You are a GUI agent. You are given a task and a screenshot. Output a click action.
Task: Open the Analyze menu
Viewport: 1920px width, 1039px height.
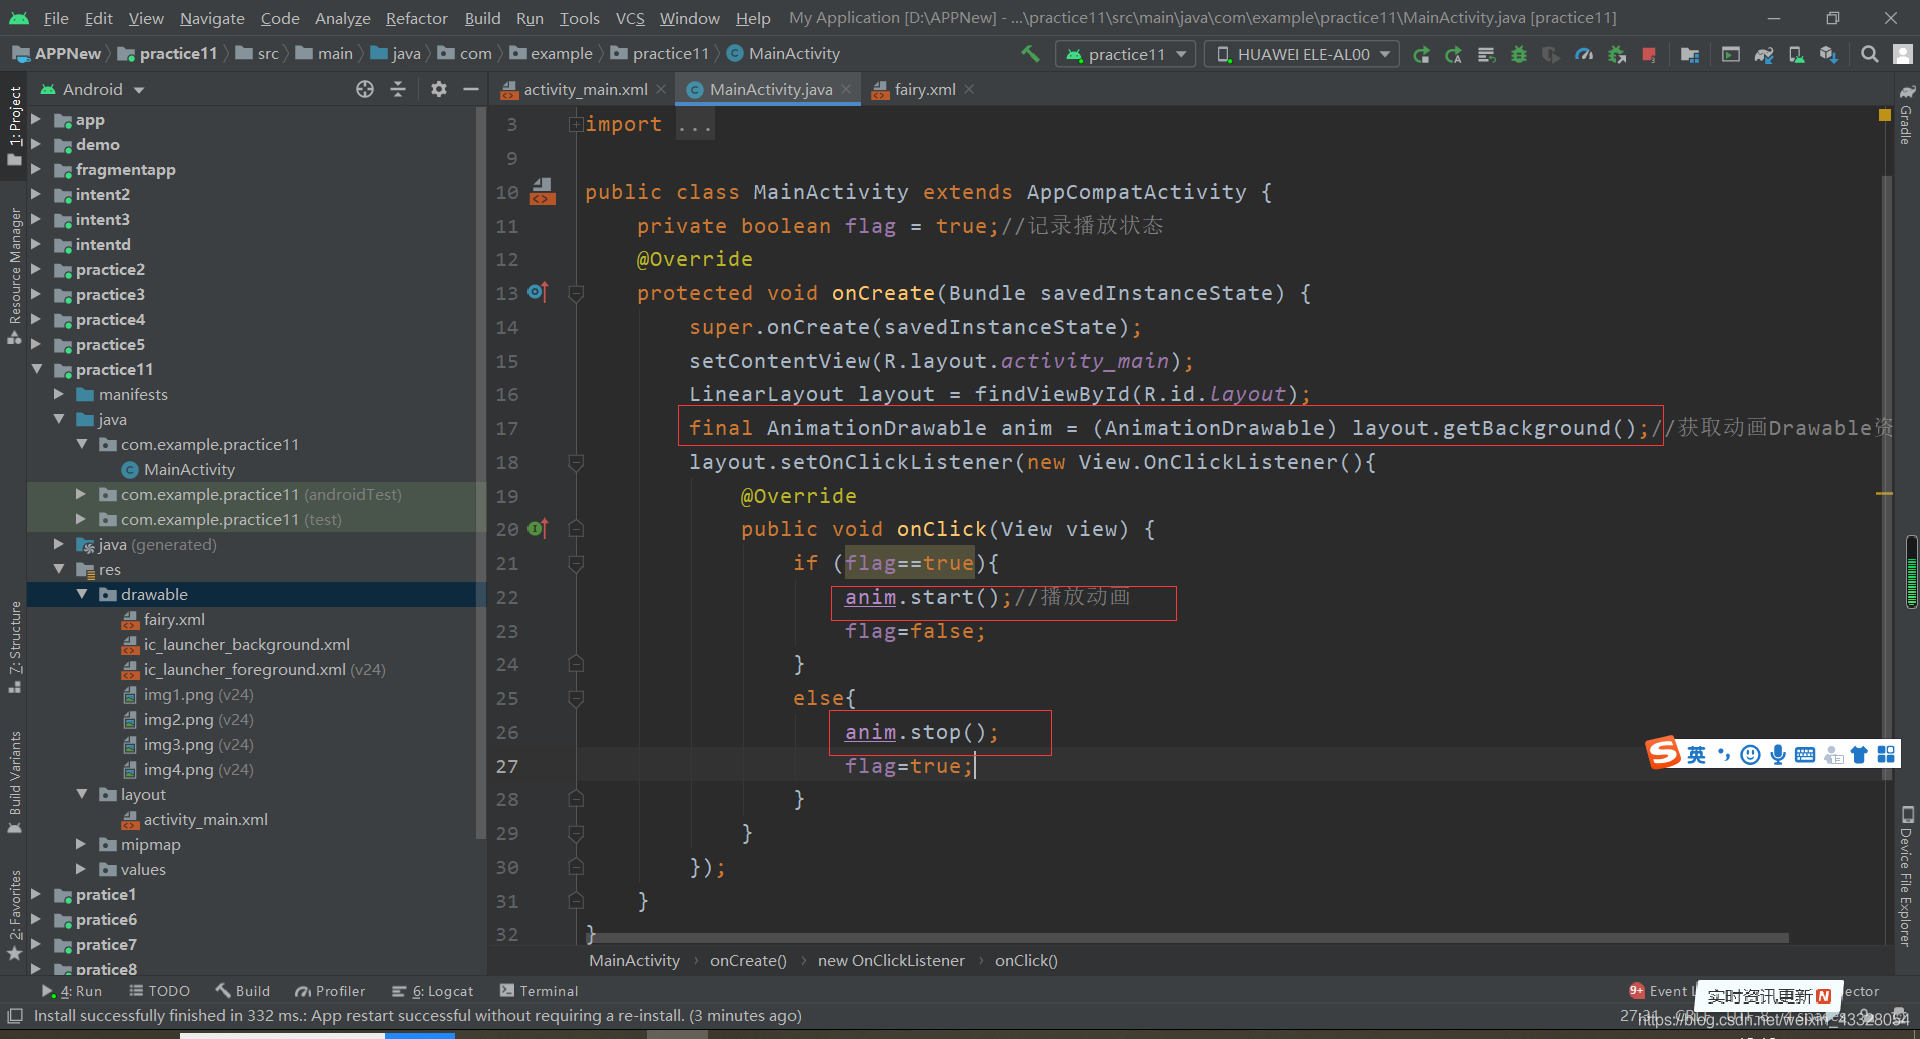click(342, 18)
